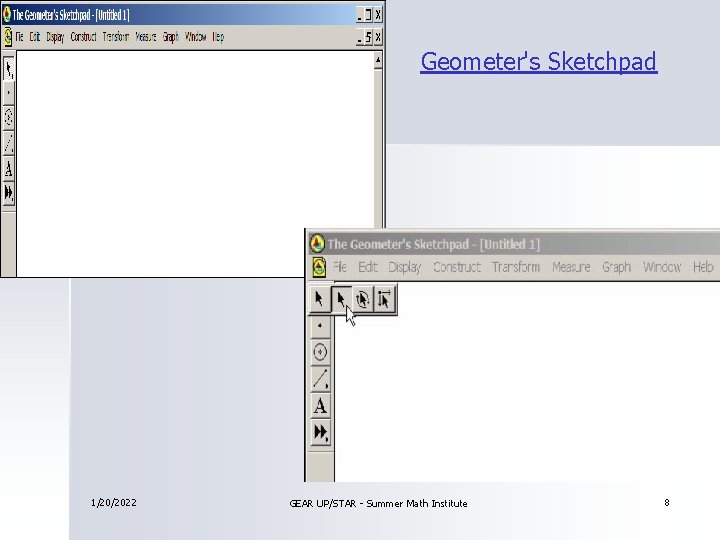Image resolution: width=720 pixels, height=540 pixels.
Task: Open the Help menu in the enlarged Sketchpad window
Action: click(703, 268)
